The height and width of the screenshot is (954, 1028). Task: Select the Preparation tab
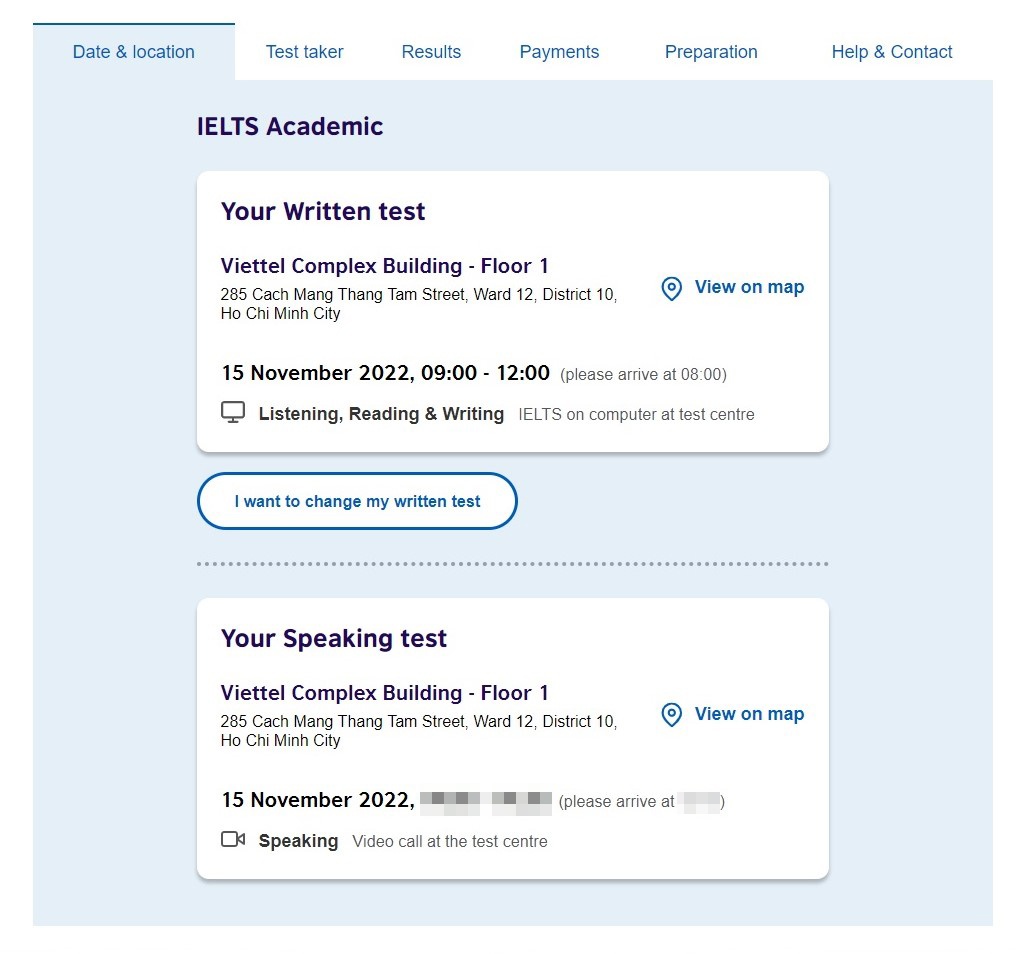pos(711,52)
